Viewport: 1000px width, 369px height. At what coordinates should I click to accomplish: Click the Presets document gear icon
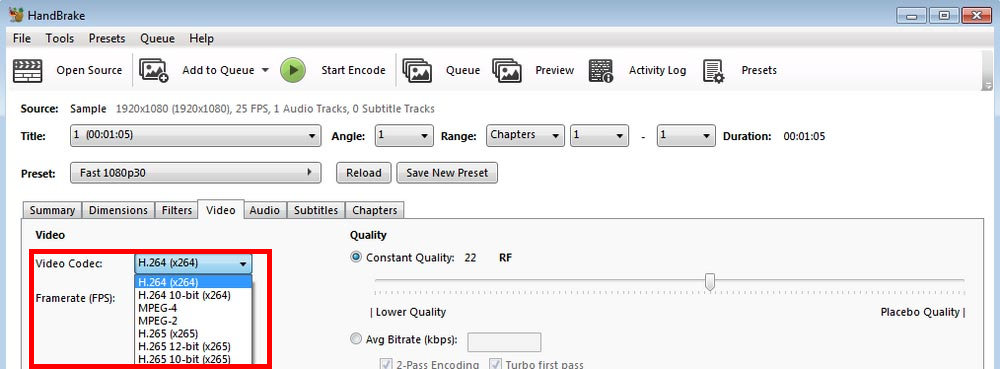(714, 71)
